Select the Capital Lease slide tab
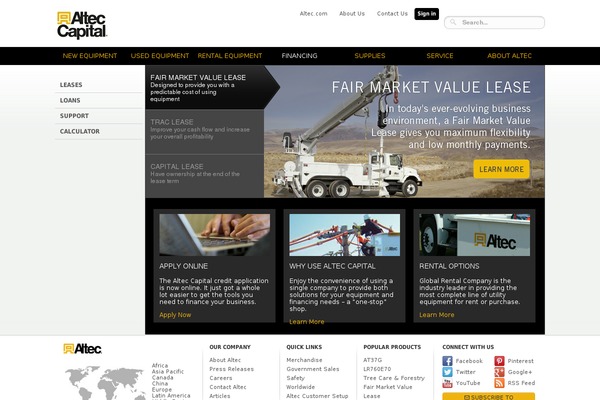Image resolution: width=600 pixels, height=400 pixels. pyautogui.click(x=205, y=176)
